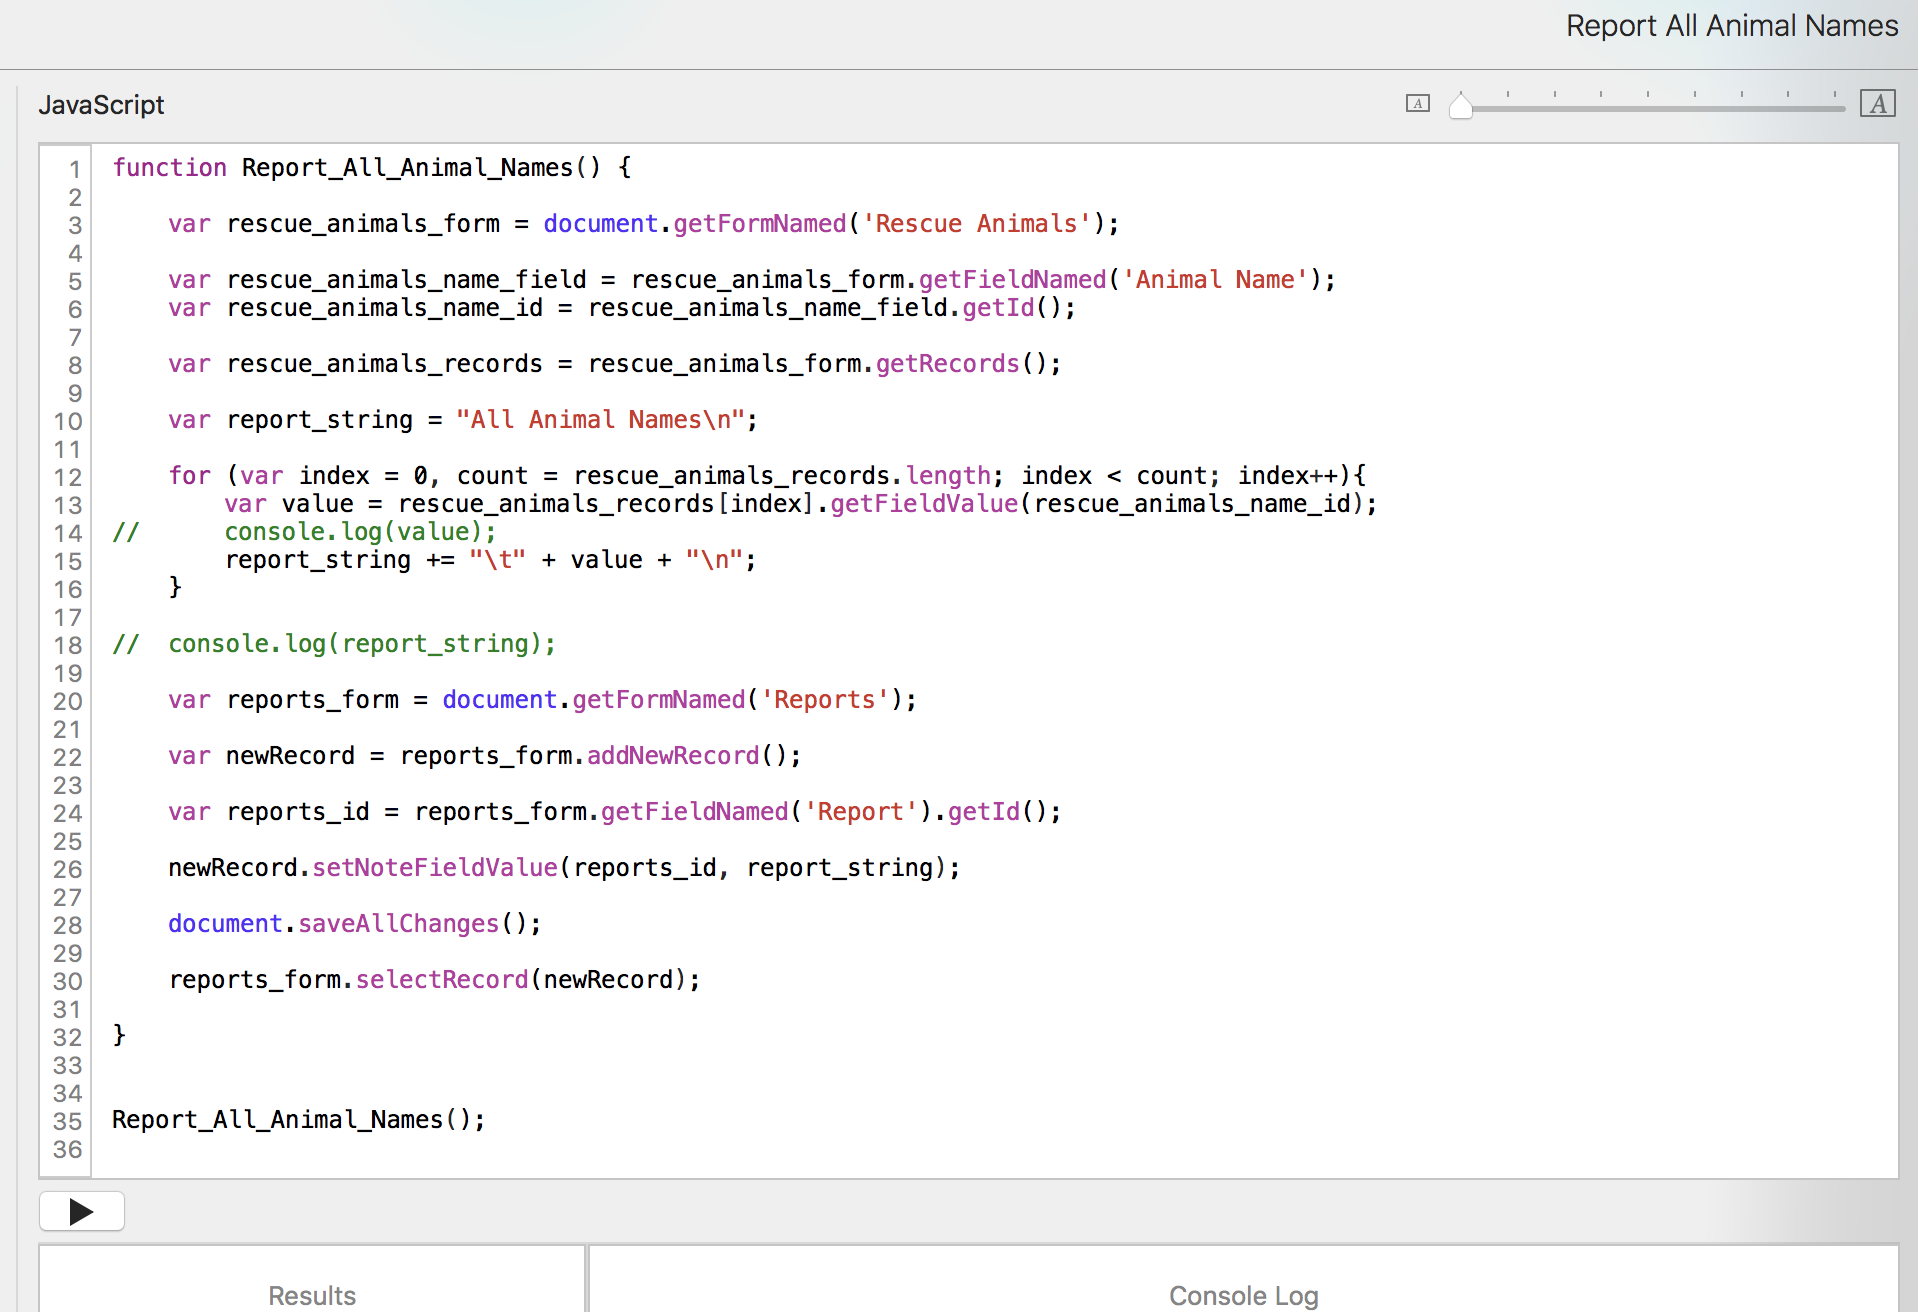Click saveAllChanges on line 28

point(398,924)
